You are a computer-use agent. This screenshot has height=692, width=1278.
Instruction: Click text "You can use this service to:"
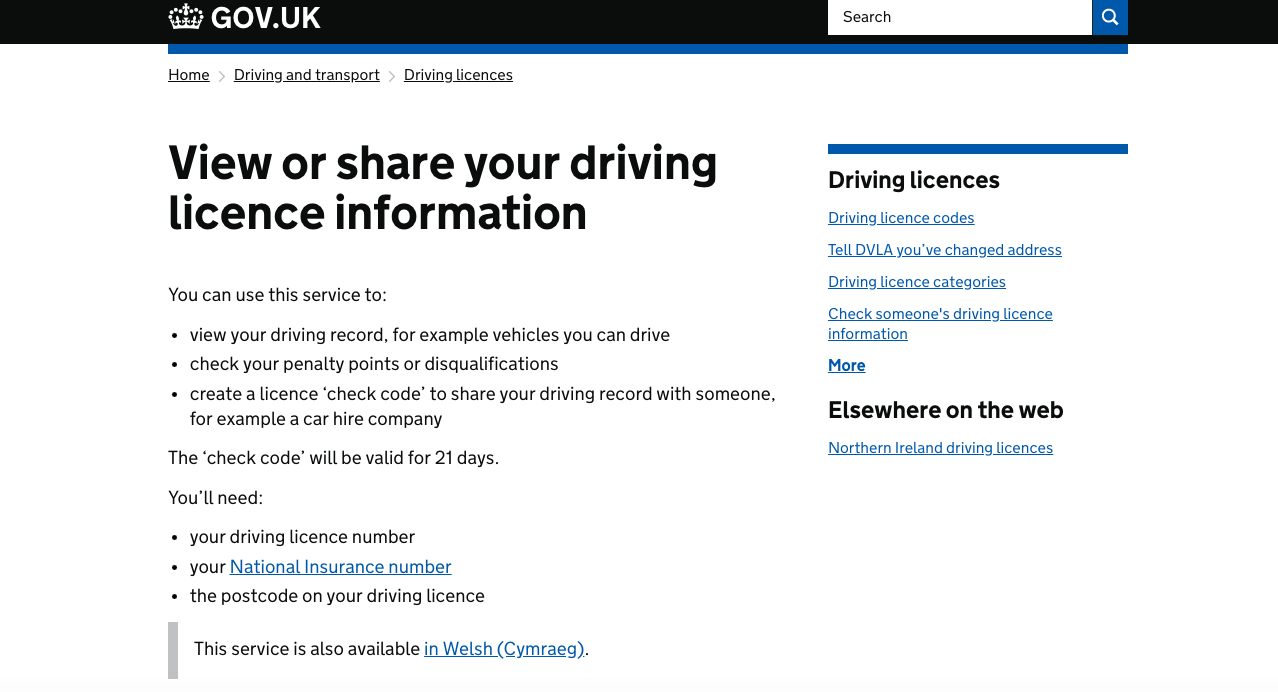click(277, 295)
